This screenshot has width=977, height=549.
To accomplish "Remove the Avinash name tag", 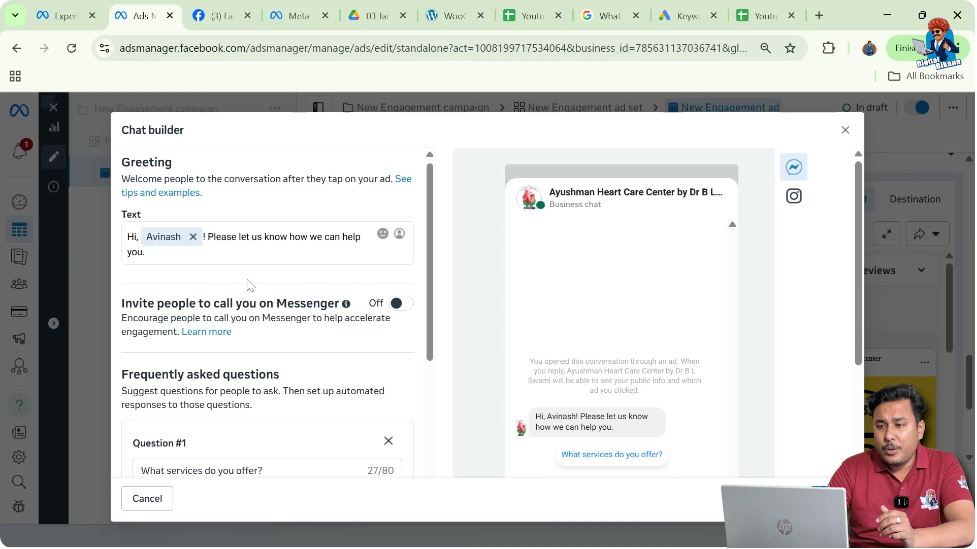I will (193, 237).
